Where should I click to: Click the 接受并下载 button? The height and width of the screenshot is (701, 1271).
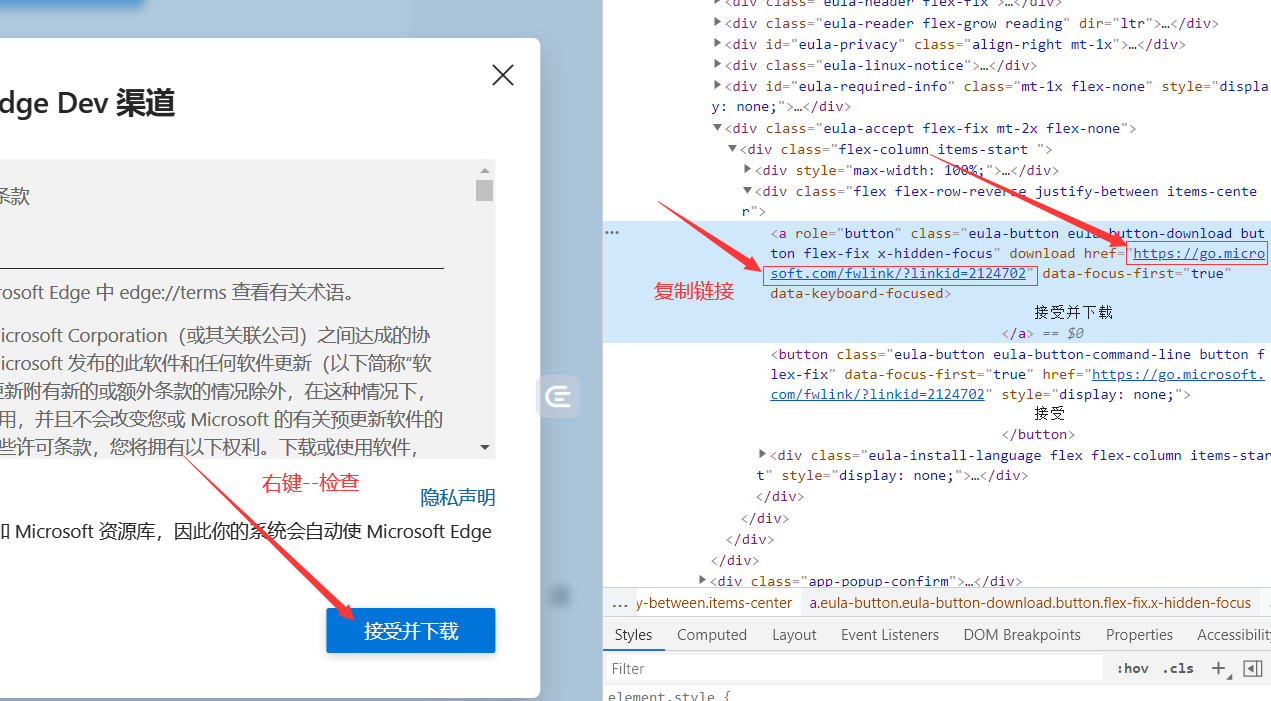click(411, 631)
